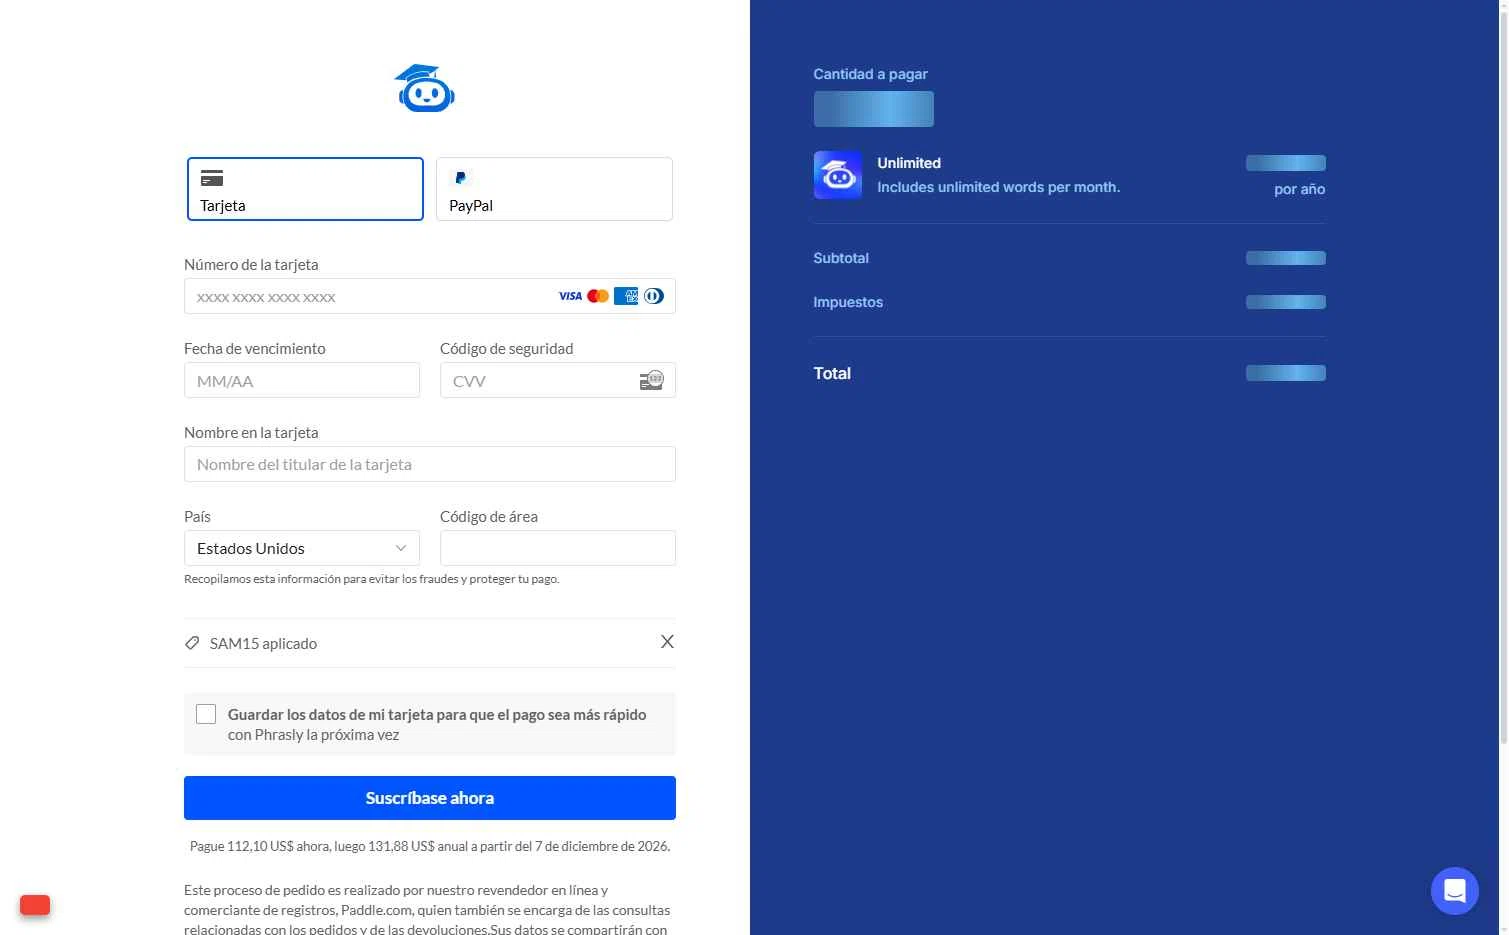Focus the MM/AA expiry date field
This screenshot has height=935, width=1509.
[302, 380]
